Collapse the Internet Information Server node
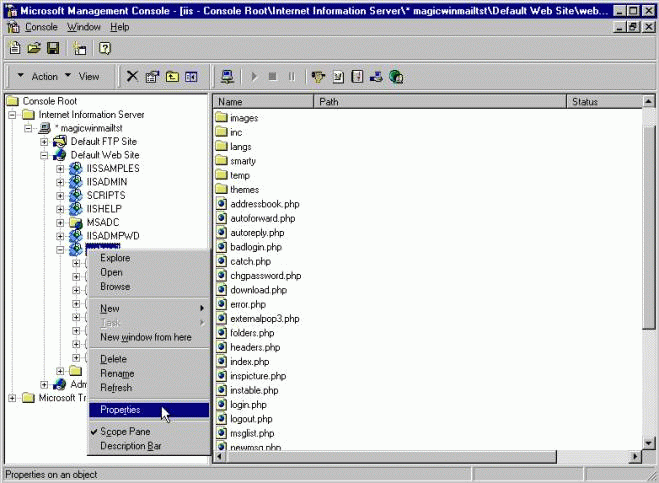Screen dimensions: 659x483 tap(12, 115)
